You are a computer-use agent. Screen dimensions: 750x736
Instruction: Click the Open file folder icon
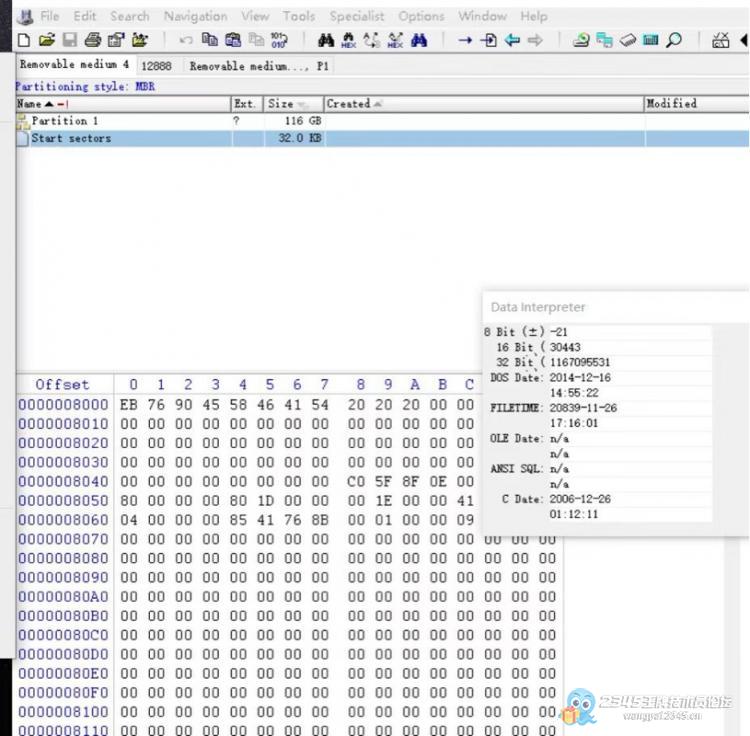(46, 40)
